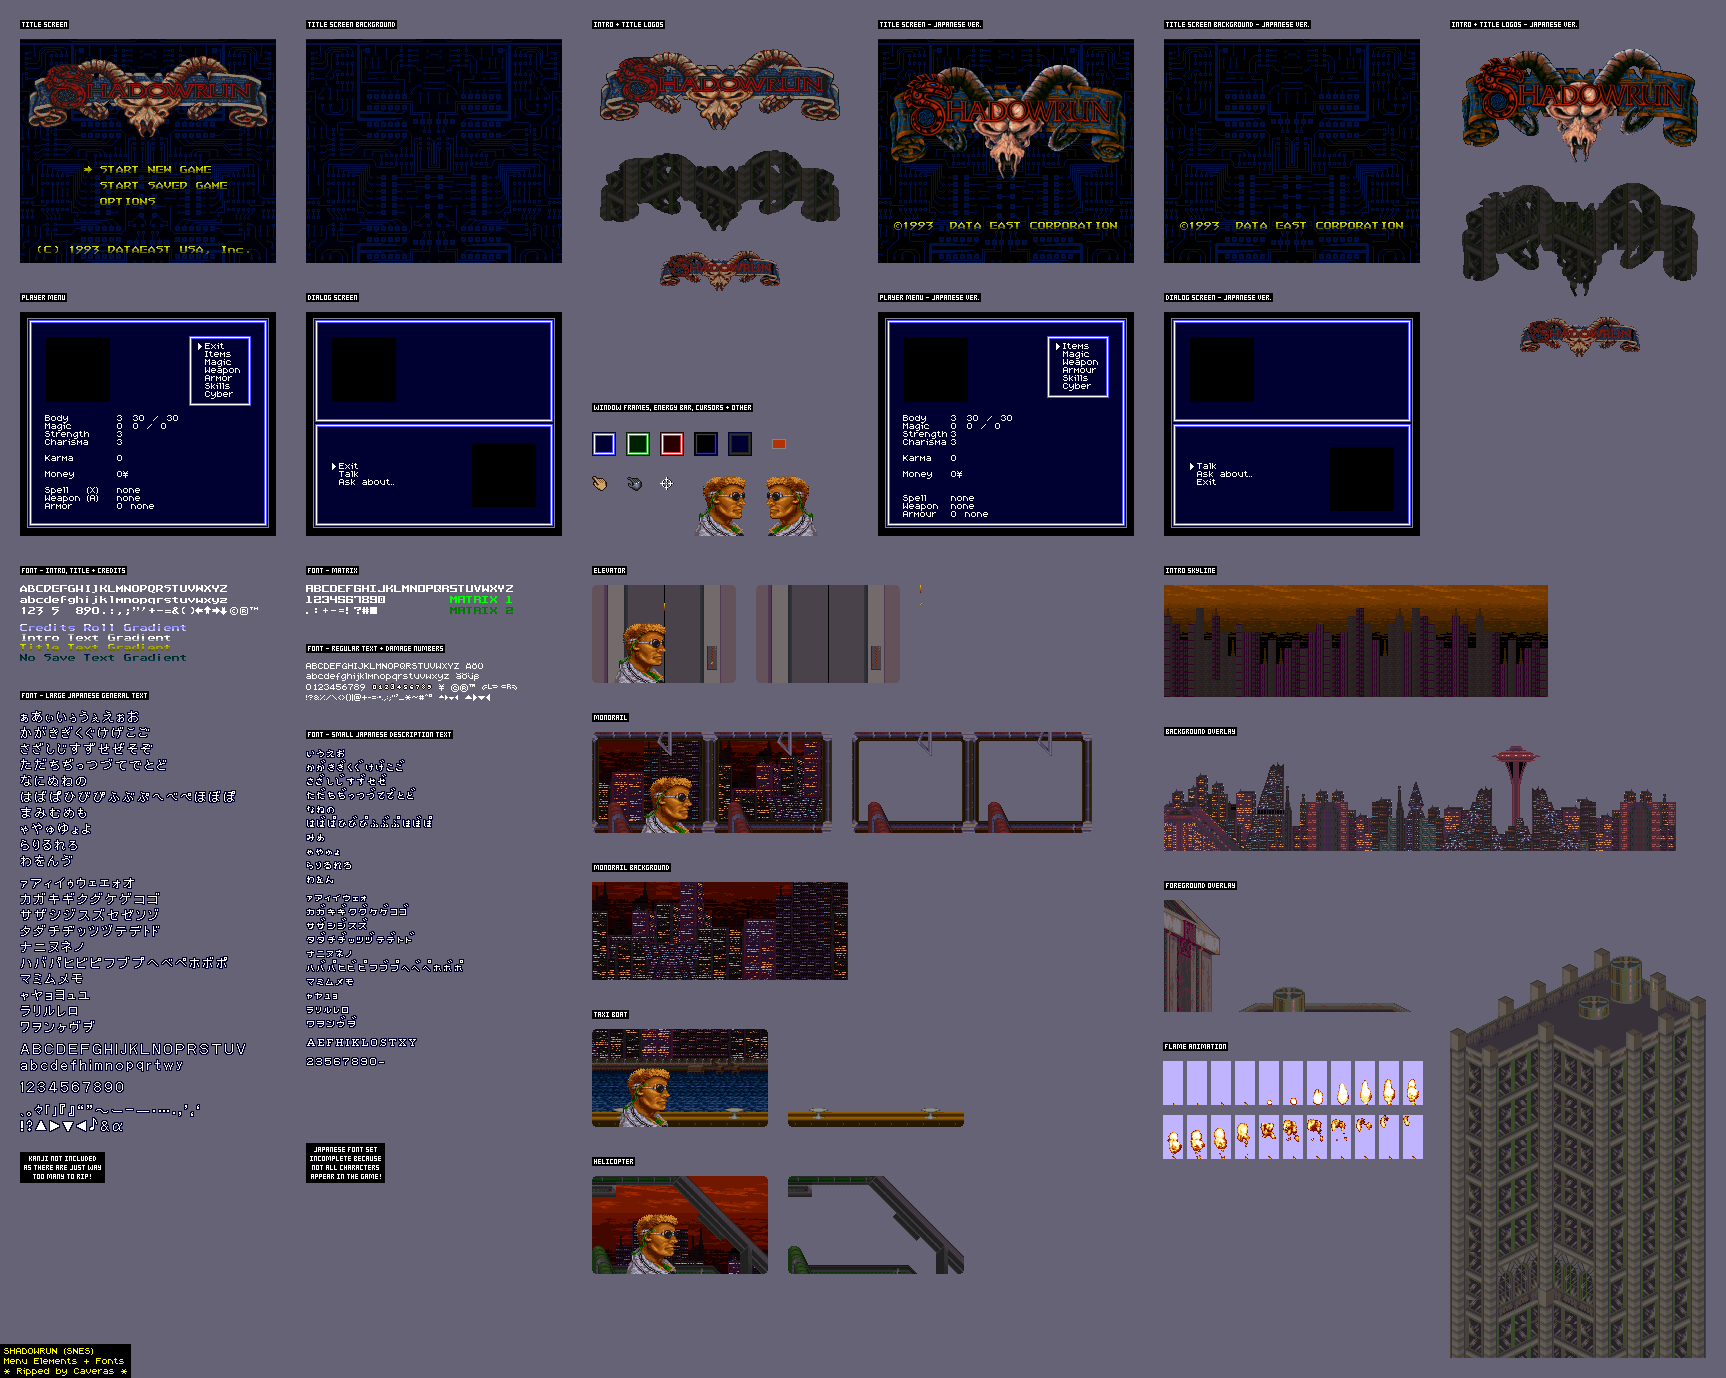Screen dimensions: 1726x1378
Task: Click the 'DIALOG SCREEN' section label
Action: point(332,298)
